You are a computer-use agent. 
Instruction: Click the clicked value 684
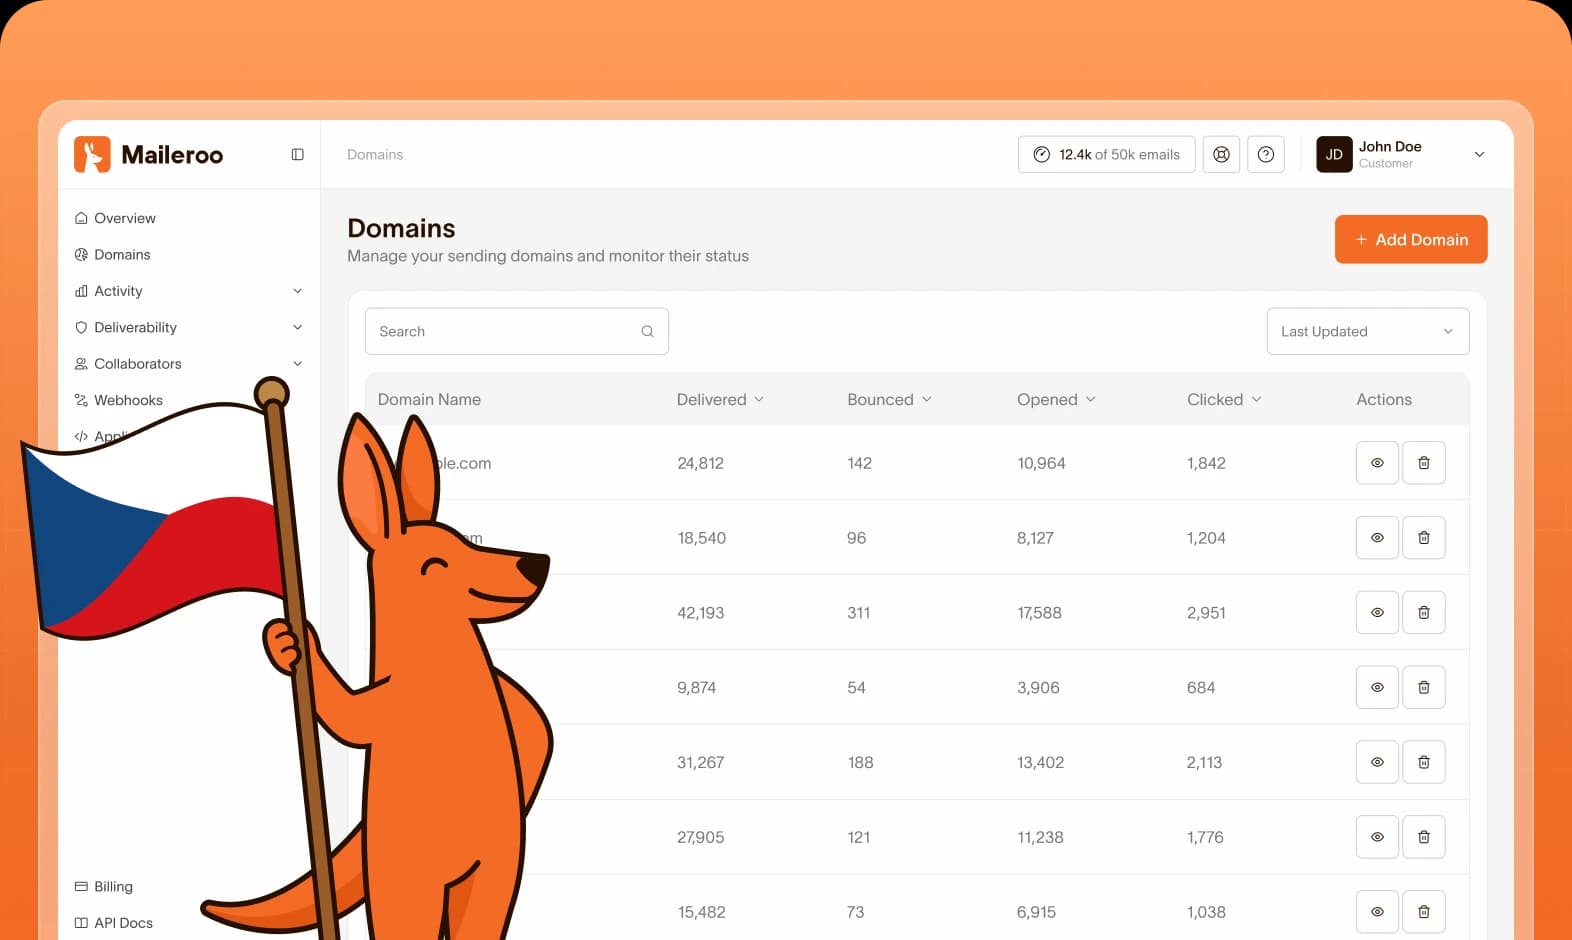[x=1201, y=688]
